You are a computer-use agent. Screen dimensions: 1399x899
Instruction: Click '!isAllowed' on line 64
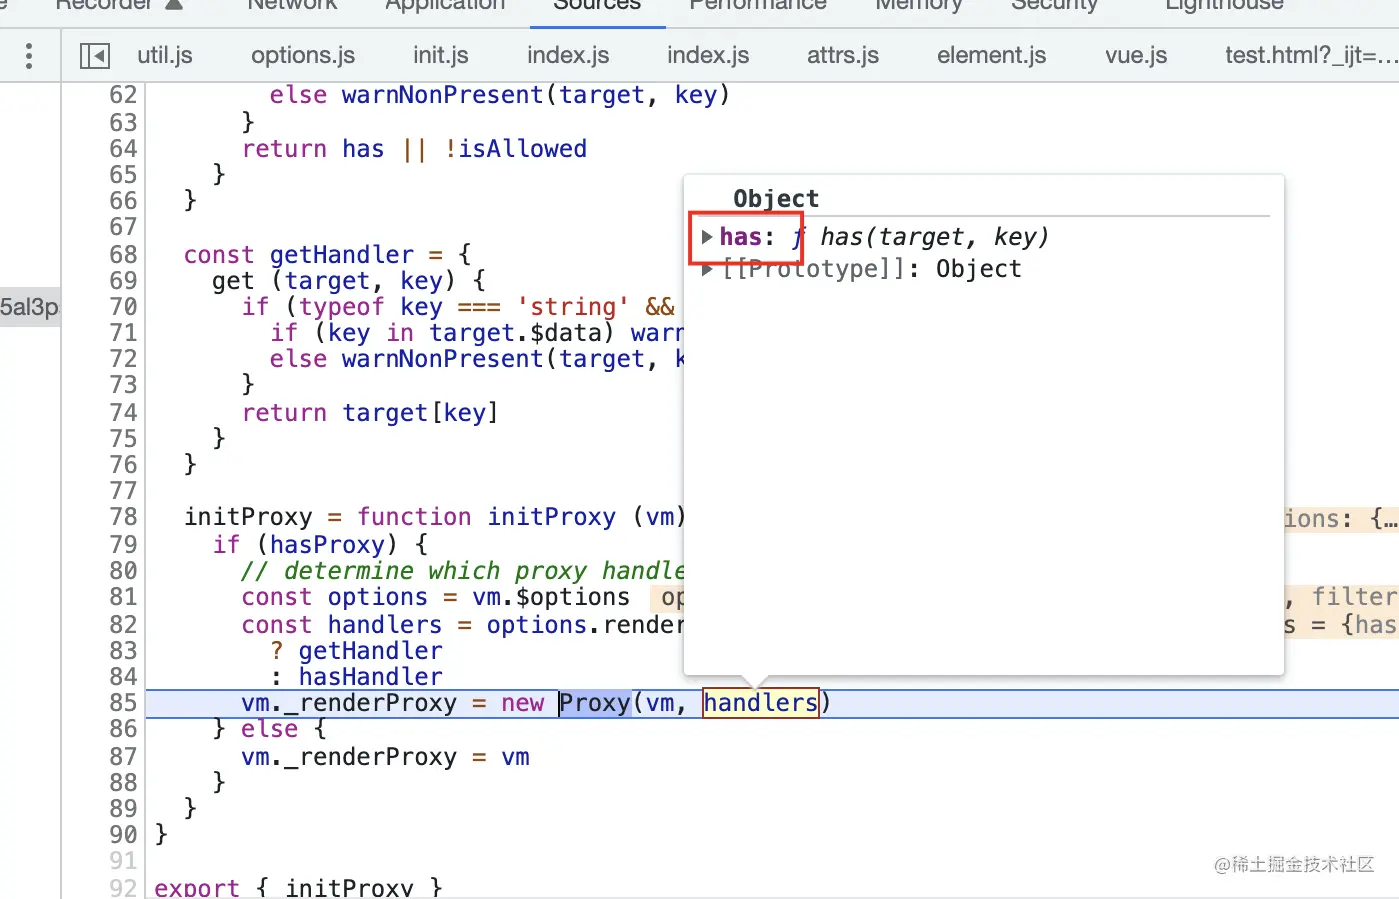[x=516, y=149]
